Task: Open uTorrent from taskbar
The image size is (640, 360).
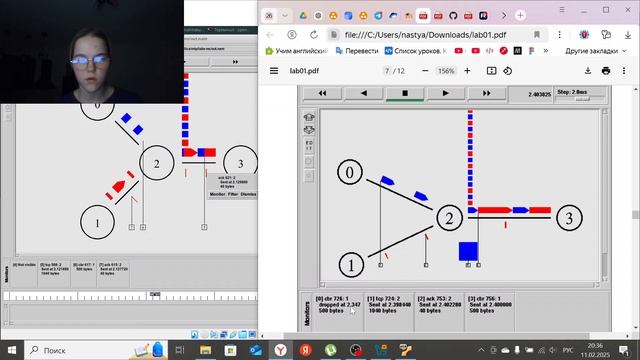Action: [331, 350]
